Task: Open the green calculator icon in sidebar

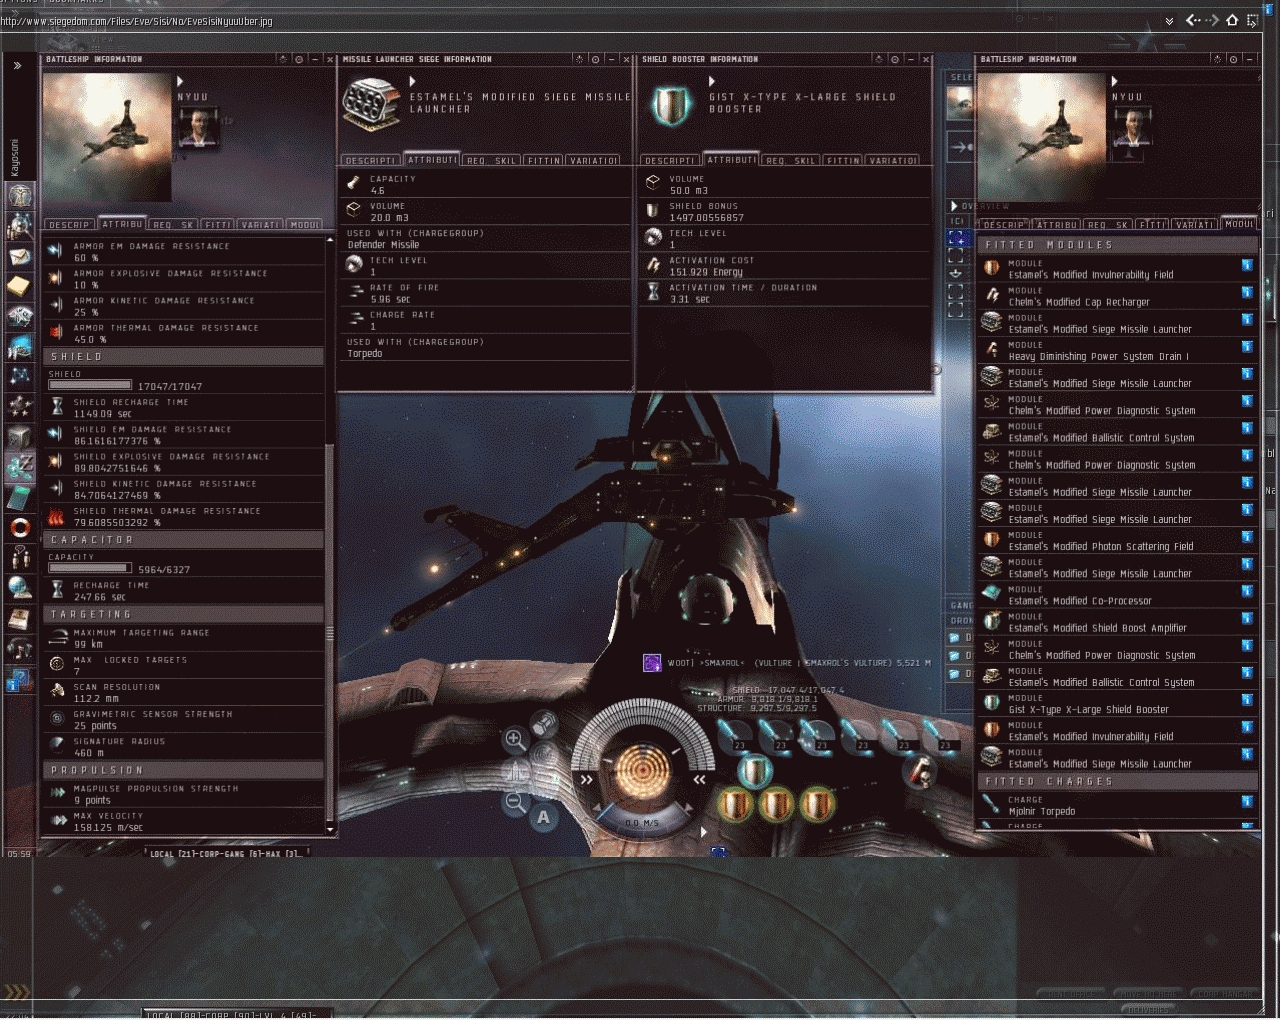Action: 20,497
